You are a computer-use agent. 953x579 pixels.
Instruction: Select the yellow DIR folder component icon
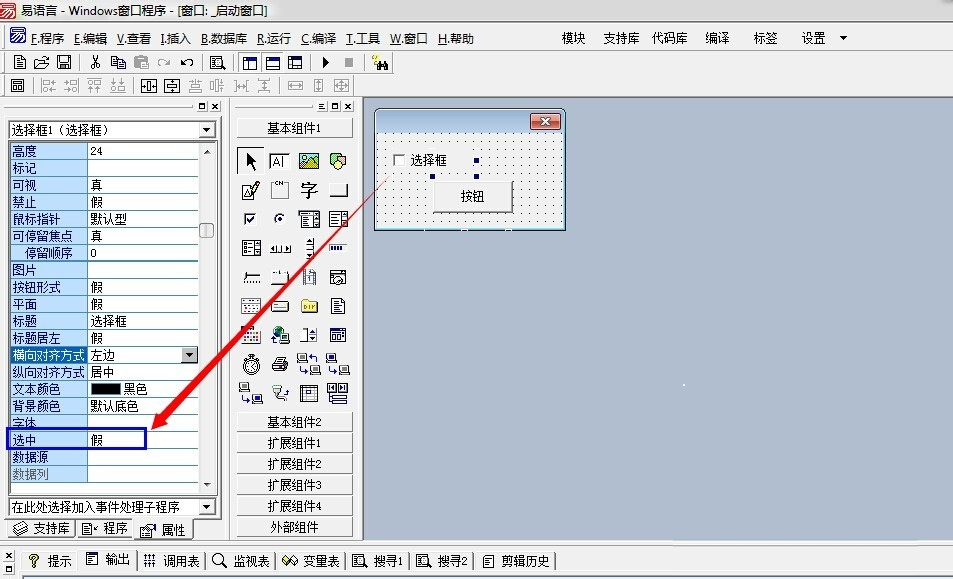pos(309,306)
